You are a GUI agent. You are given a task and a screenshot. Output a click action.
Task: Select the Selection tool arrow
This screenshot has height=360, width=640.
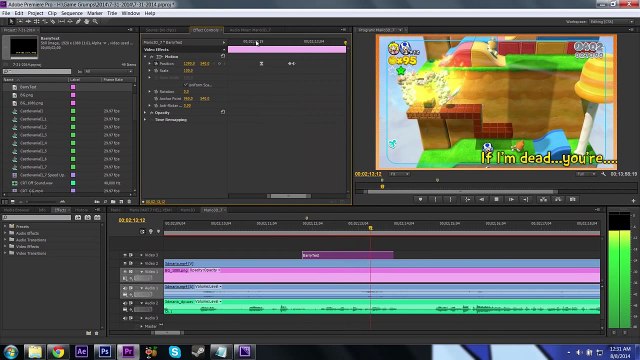11,22
